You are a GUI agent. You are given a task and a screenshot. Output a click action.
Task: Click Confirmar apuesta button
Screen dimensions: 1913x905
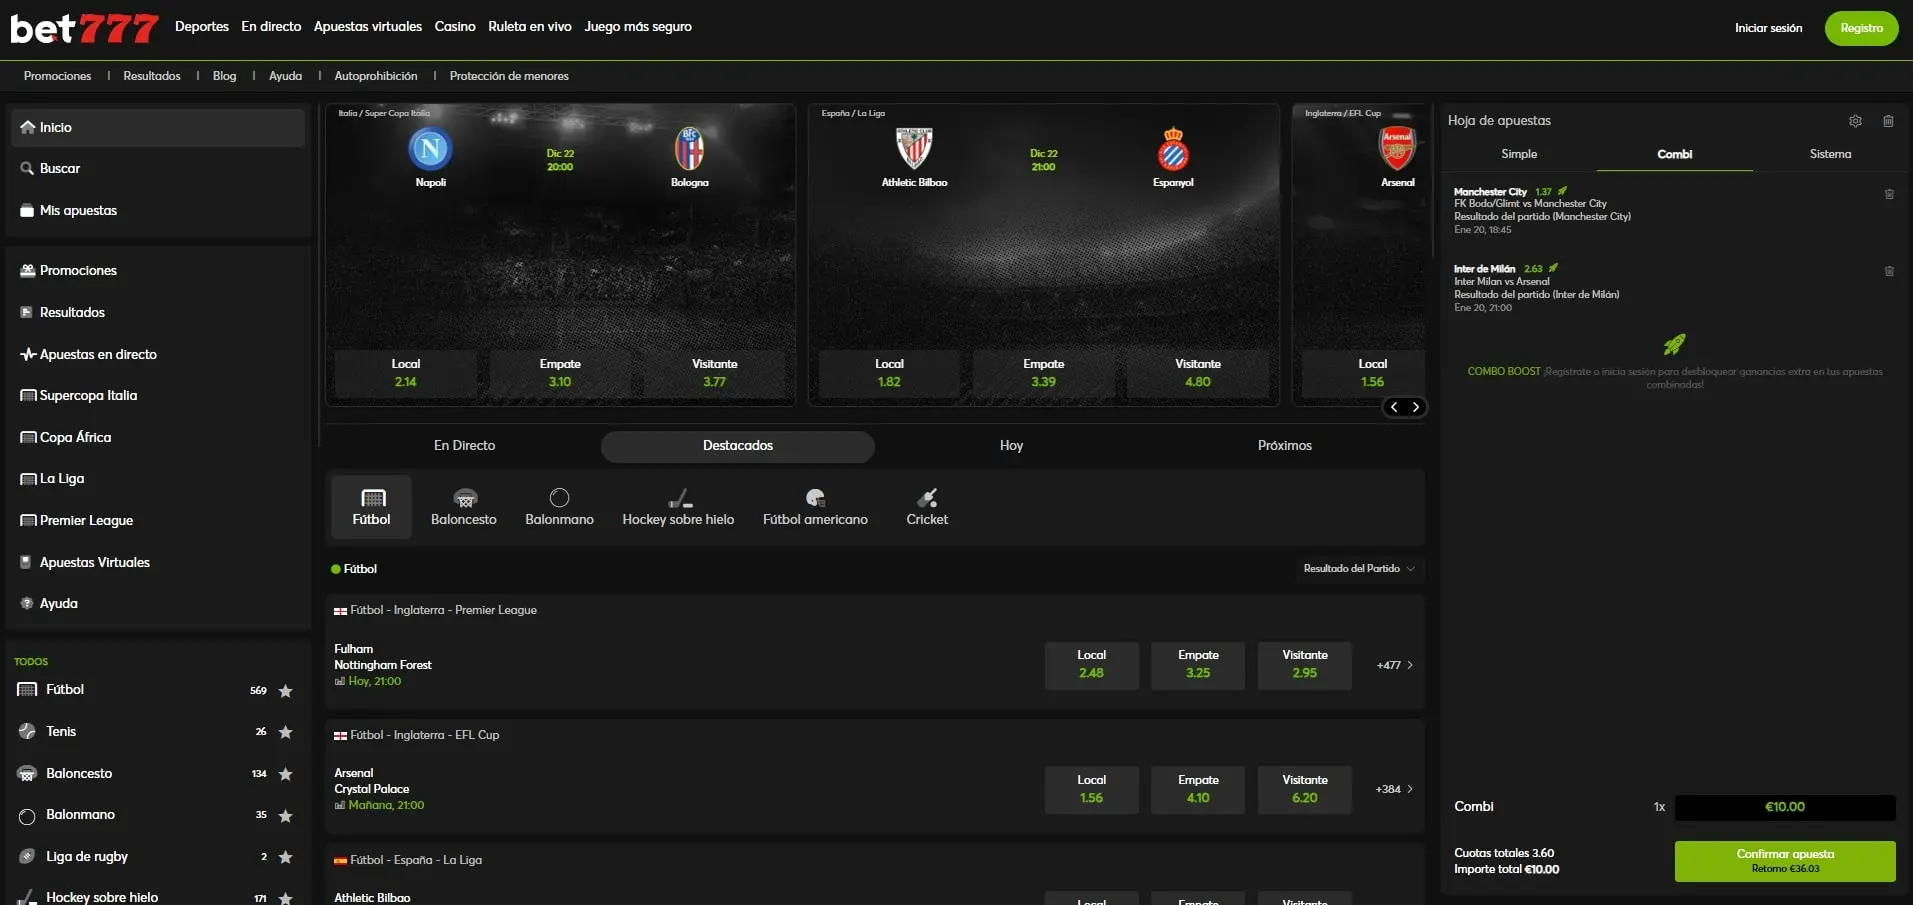(x=1785, y=861)
